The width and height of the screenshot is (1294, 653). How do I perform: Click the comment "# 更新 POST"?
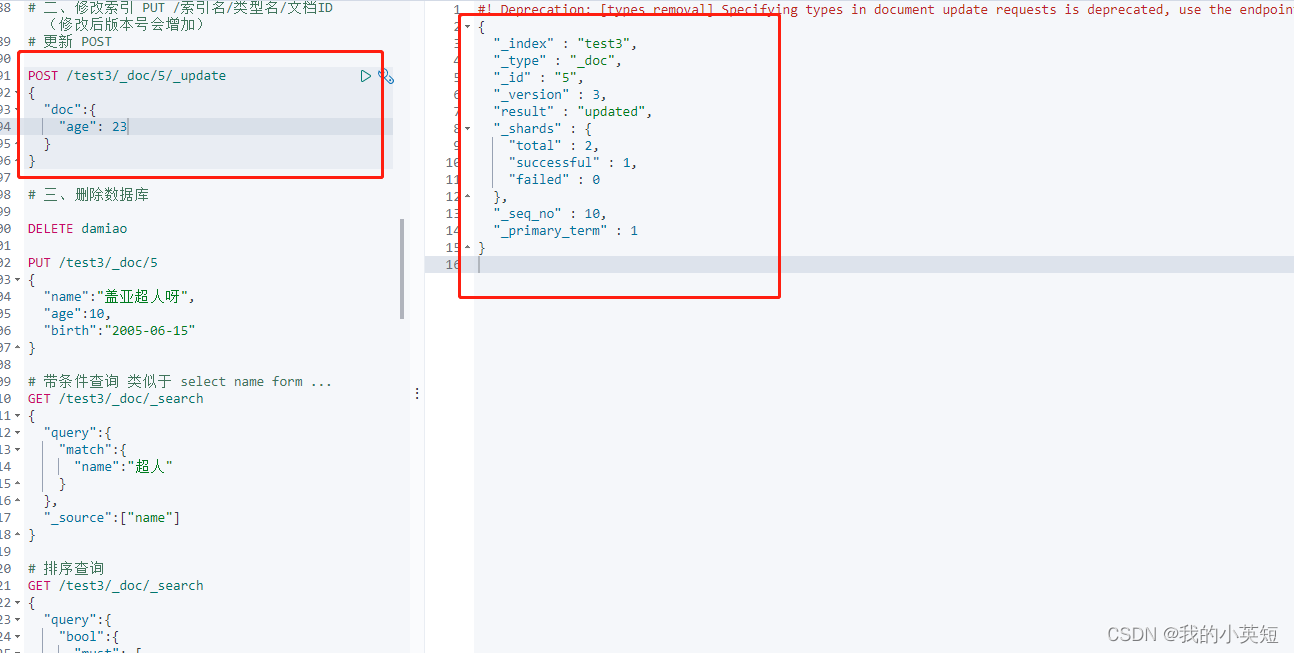(x=70, y=42)
